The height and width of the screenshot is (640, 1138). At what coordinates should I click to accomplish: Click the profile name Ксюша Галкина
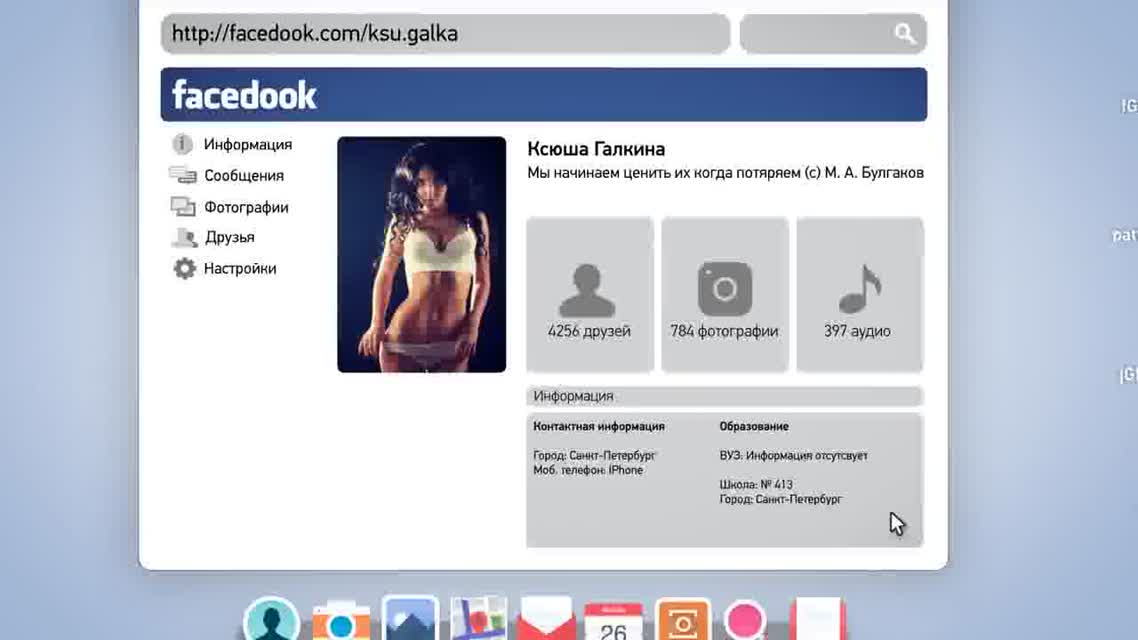pyautogui.click(x=596, y=149)
